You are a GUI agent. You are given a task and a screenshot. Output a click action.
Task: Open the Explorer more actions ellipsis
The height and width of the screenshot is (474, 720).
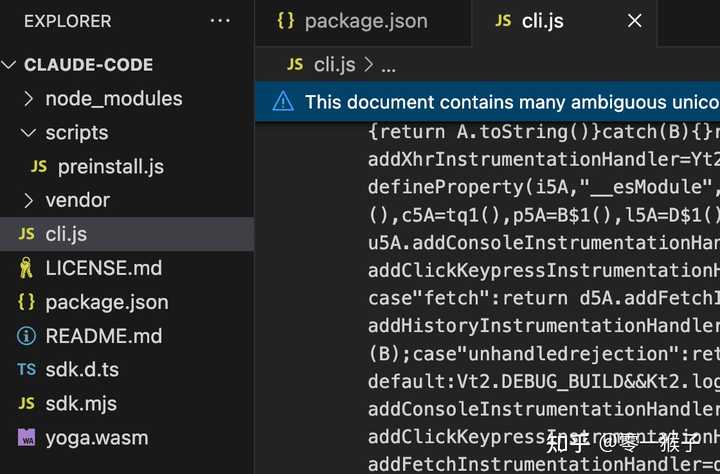pos(220,21)
